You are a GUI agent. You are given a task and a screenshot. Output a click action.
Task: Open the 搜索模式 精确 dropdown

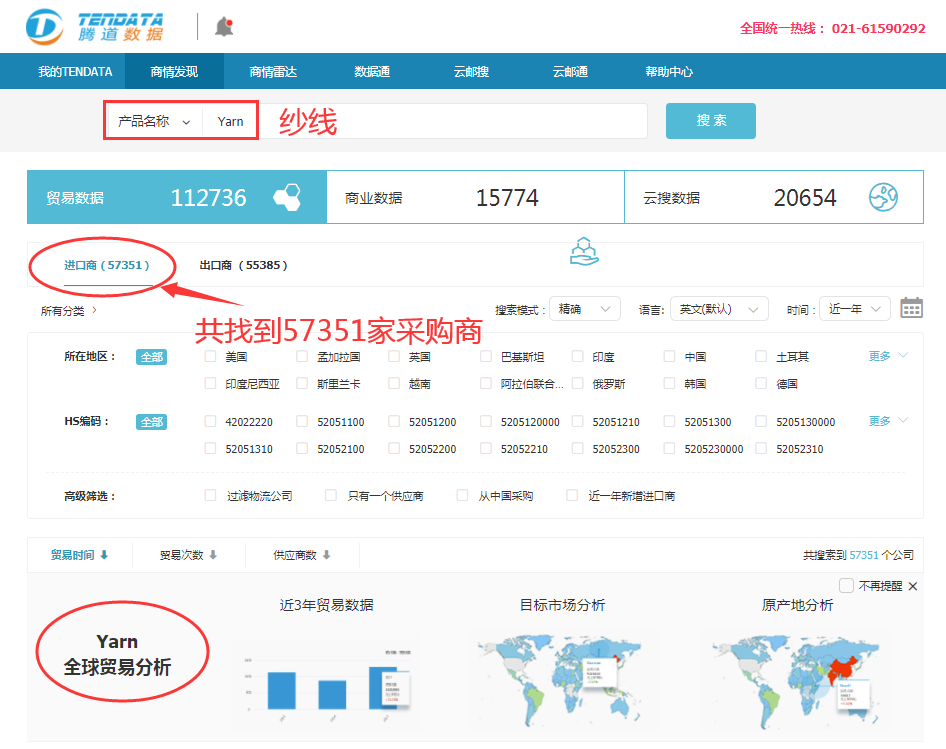click(584, 308)
